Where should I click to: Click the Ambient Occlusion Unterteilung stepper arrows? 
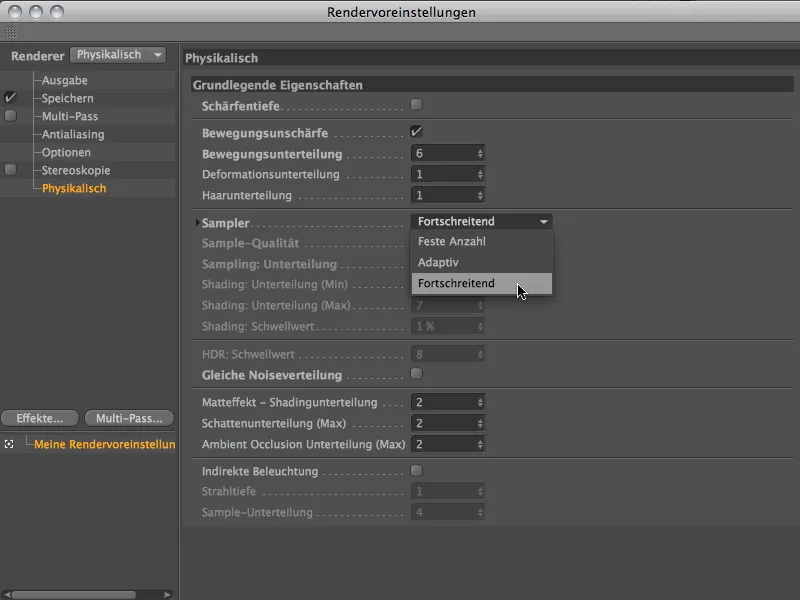[480, 444]
